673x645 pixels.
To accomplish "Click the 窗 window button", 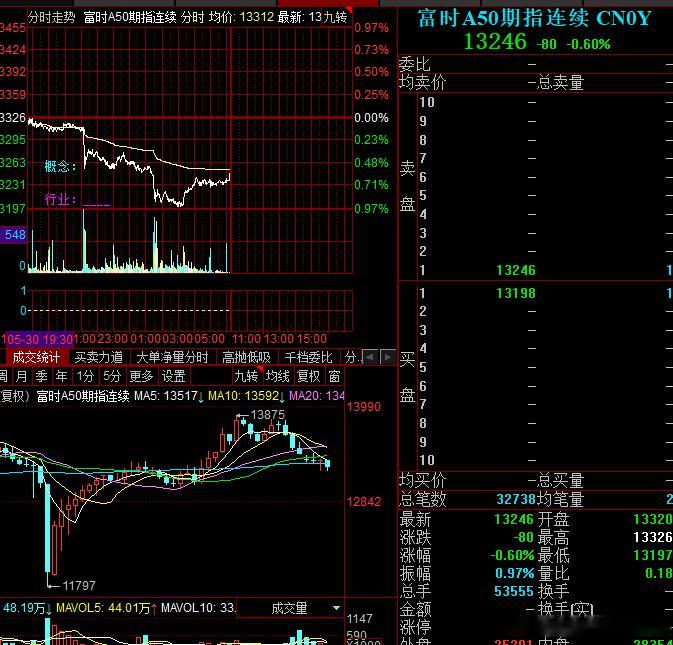I will (334, 376).
